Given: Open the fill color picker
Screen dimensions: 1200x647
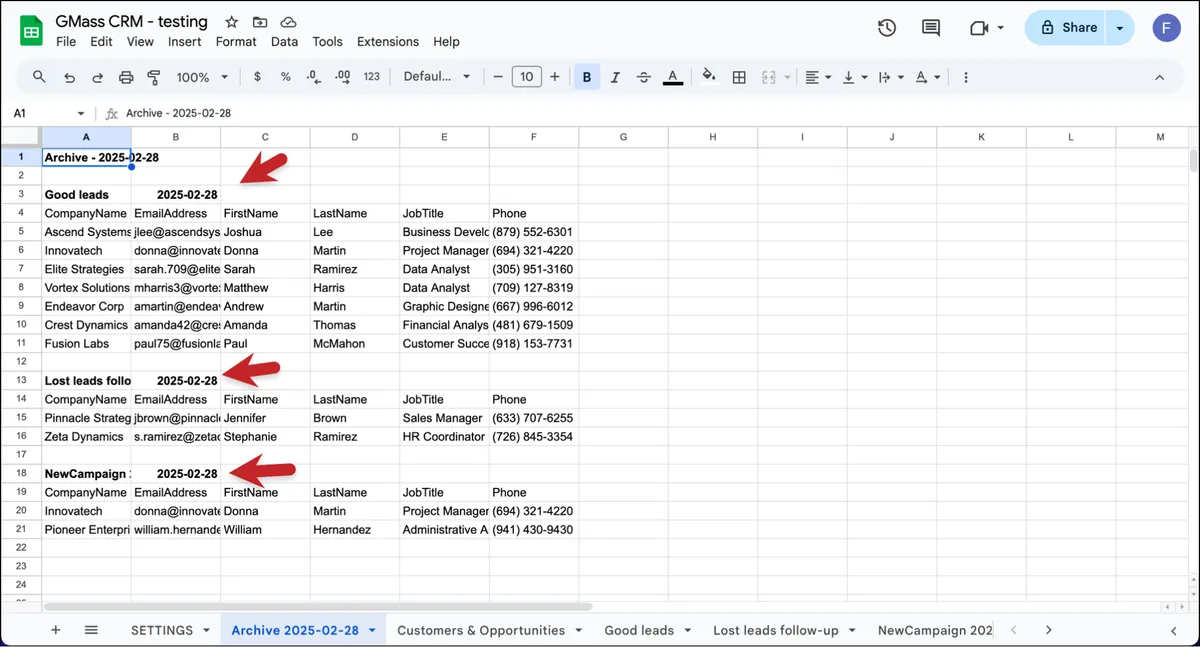Looking at the screenshot, I should pos(709,77).
